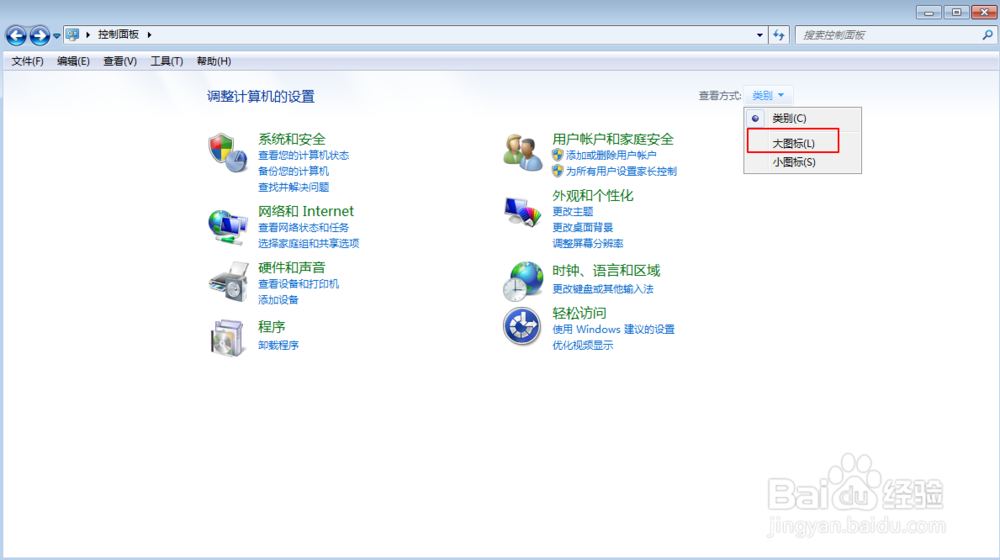Open 时钟、语言和区域 category link
The image size is (1000, 560).
tap(606, 270)
